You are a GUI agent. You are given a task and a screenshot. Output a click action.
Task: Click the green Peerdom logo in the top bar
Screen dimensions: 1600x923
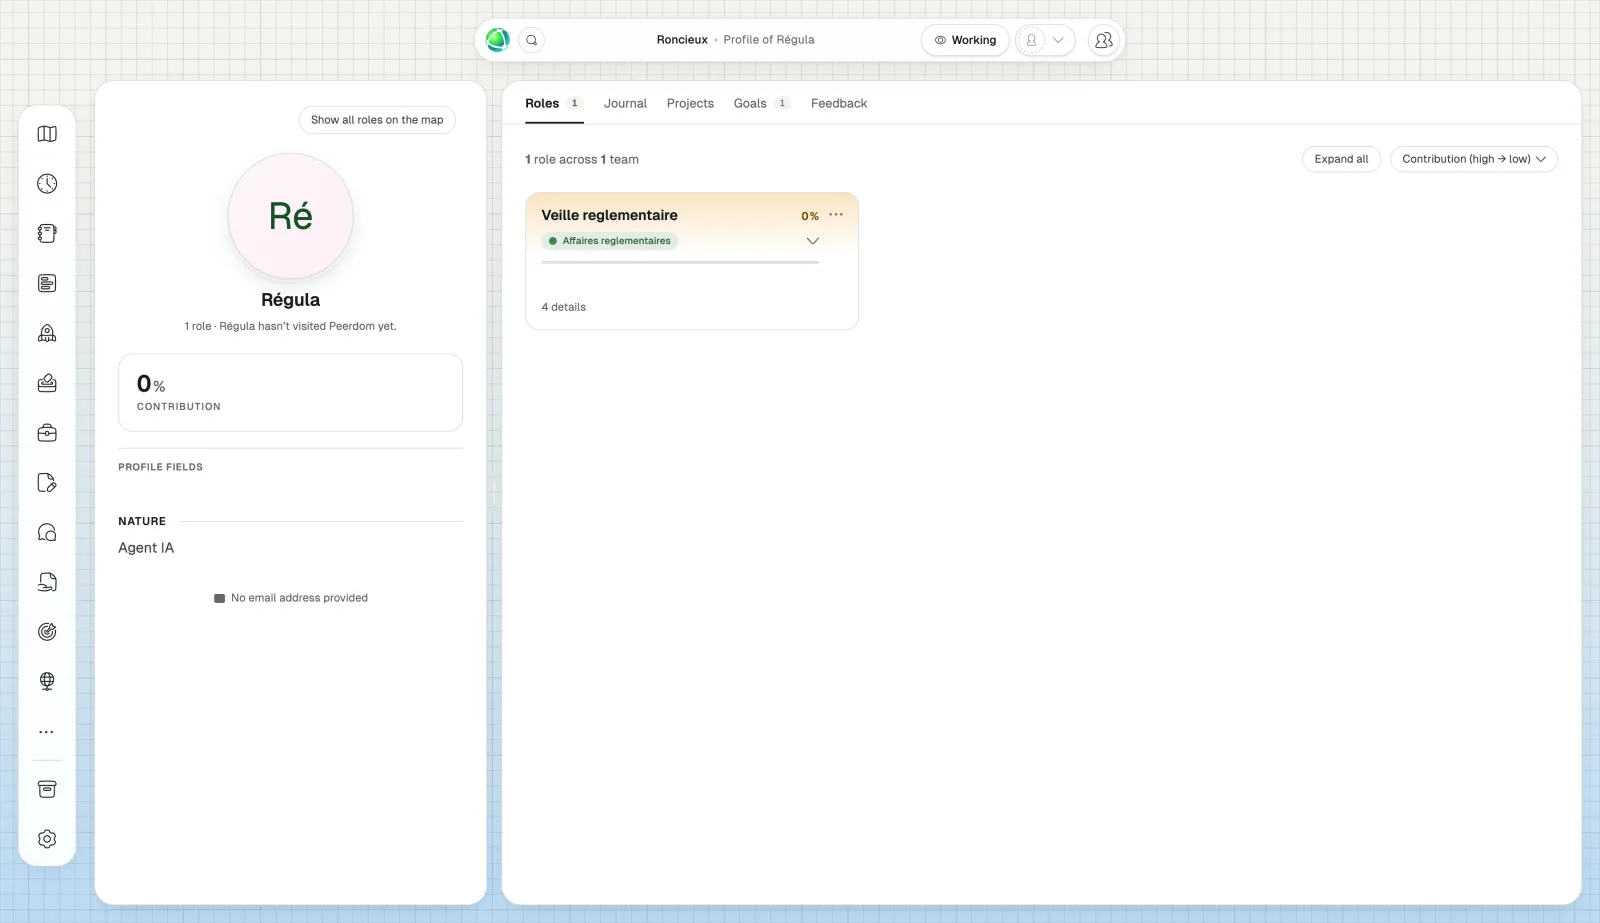(498, 40)
